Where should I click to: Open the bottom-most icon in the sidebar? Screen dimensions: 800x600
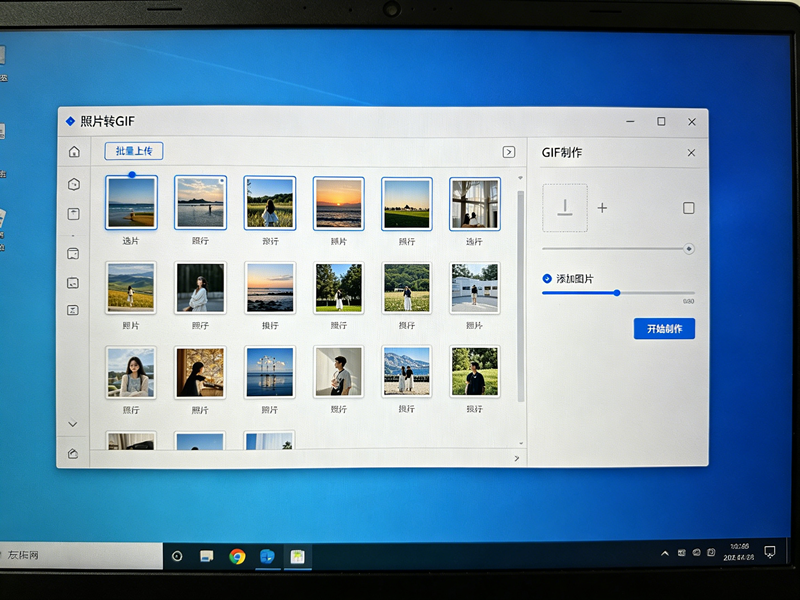tap(73, 453)
